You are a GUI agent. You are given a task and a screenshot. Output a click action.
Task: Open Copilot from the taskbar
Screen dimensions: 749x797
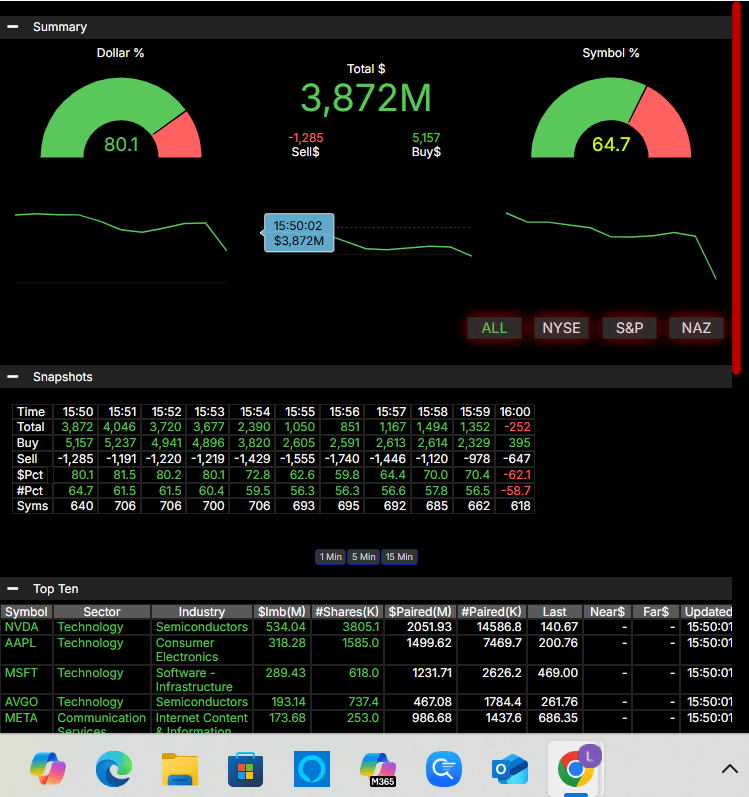pyautogui.click(x=48, y=769)
